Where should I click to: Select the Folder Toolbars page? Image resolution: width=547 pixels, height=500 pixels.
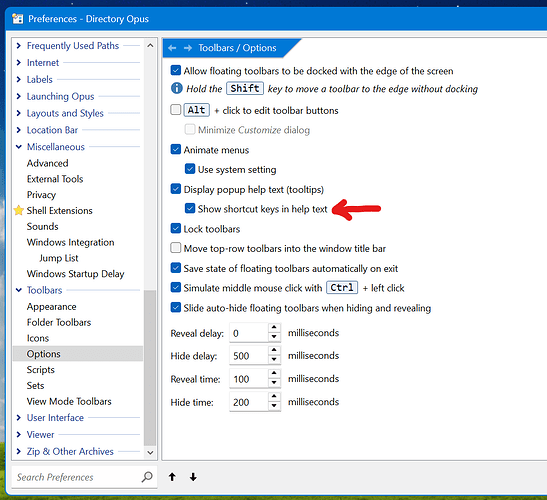(59, 322)
